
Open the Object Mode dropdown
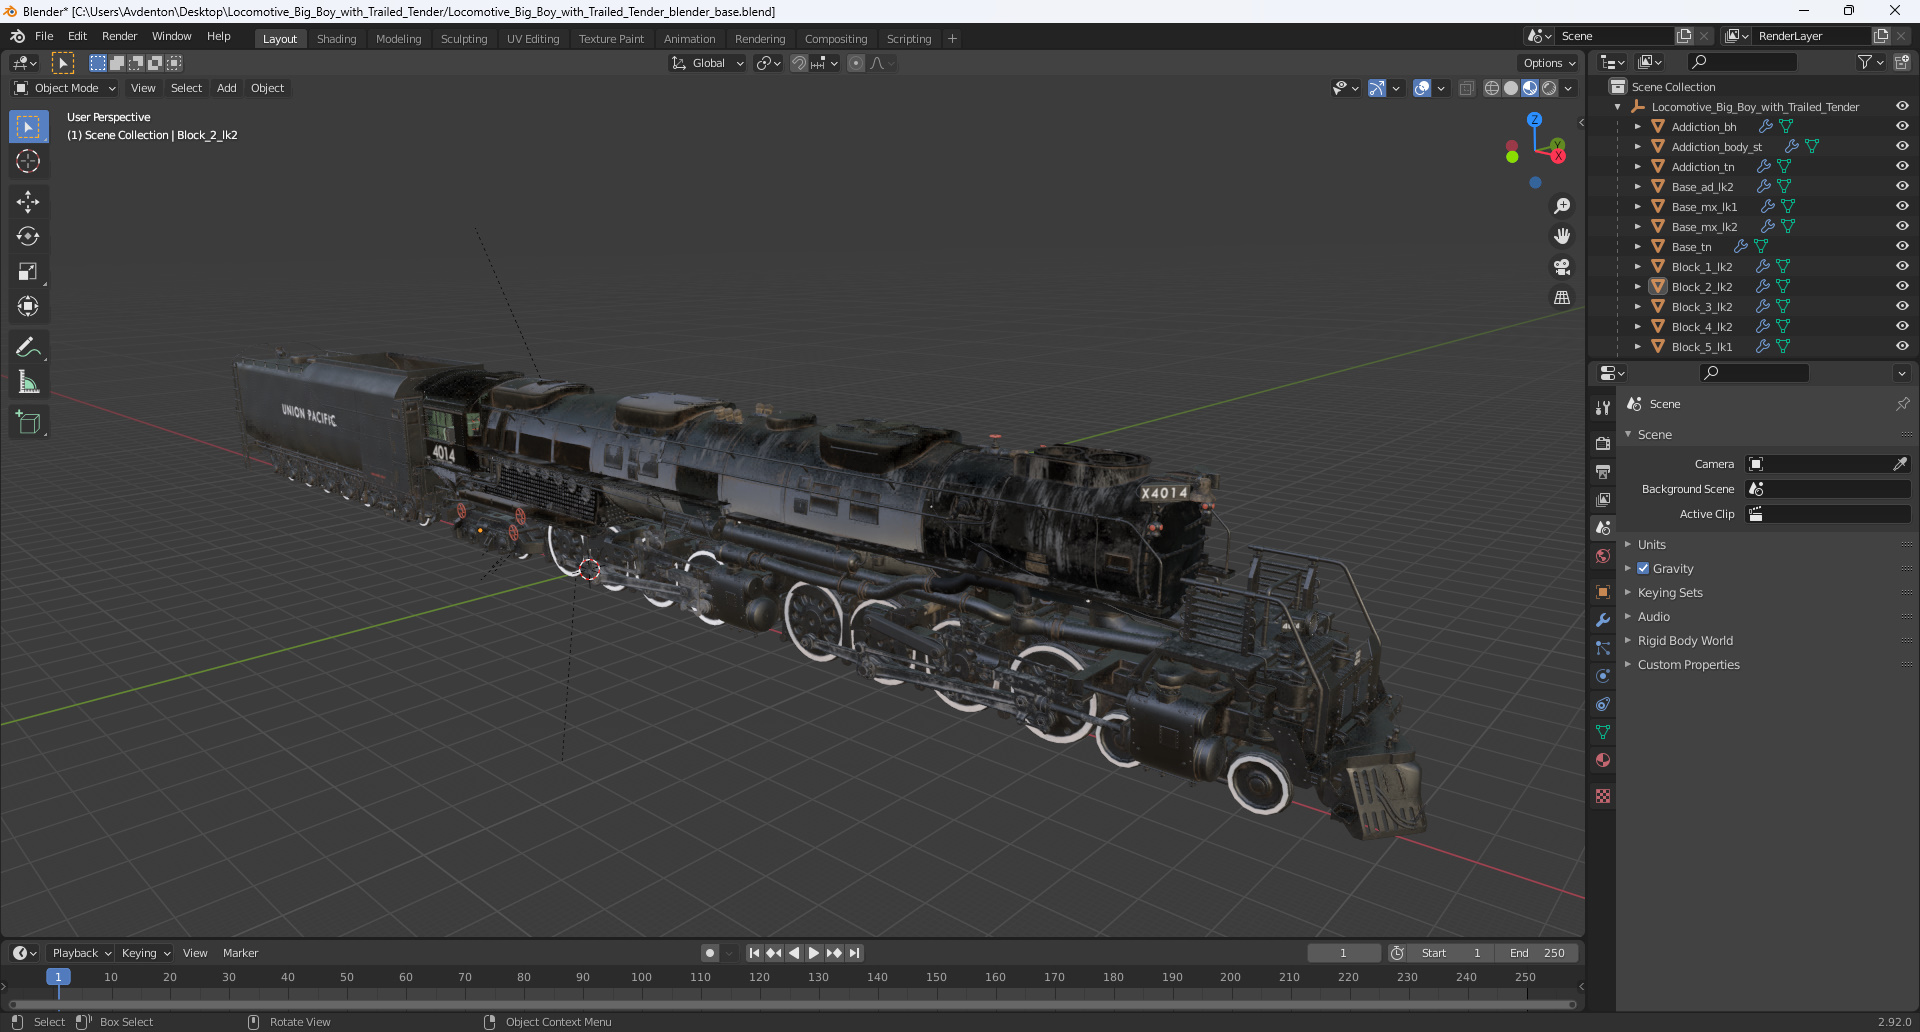click(65, 88)
